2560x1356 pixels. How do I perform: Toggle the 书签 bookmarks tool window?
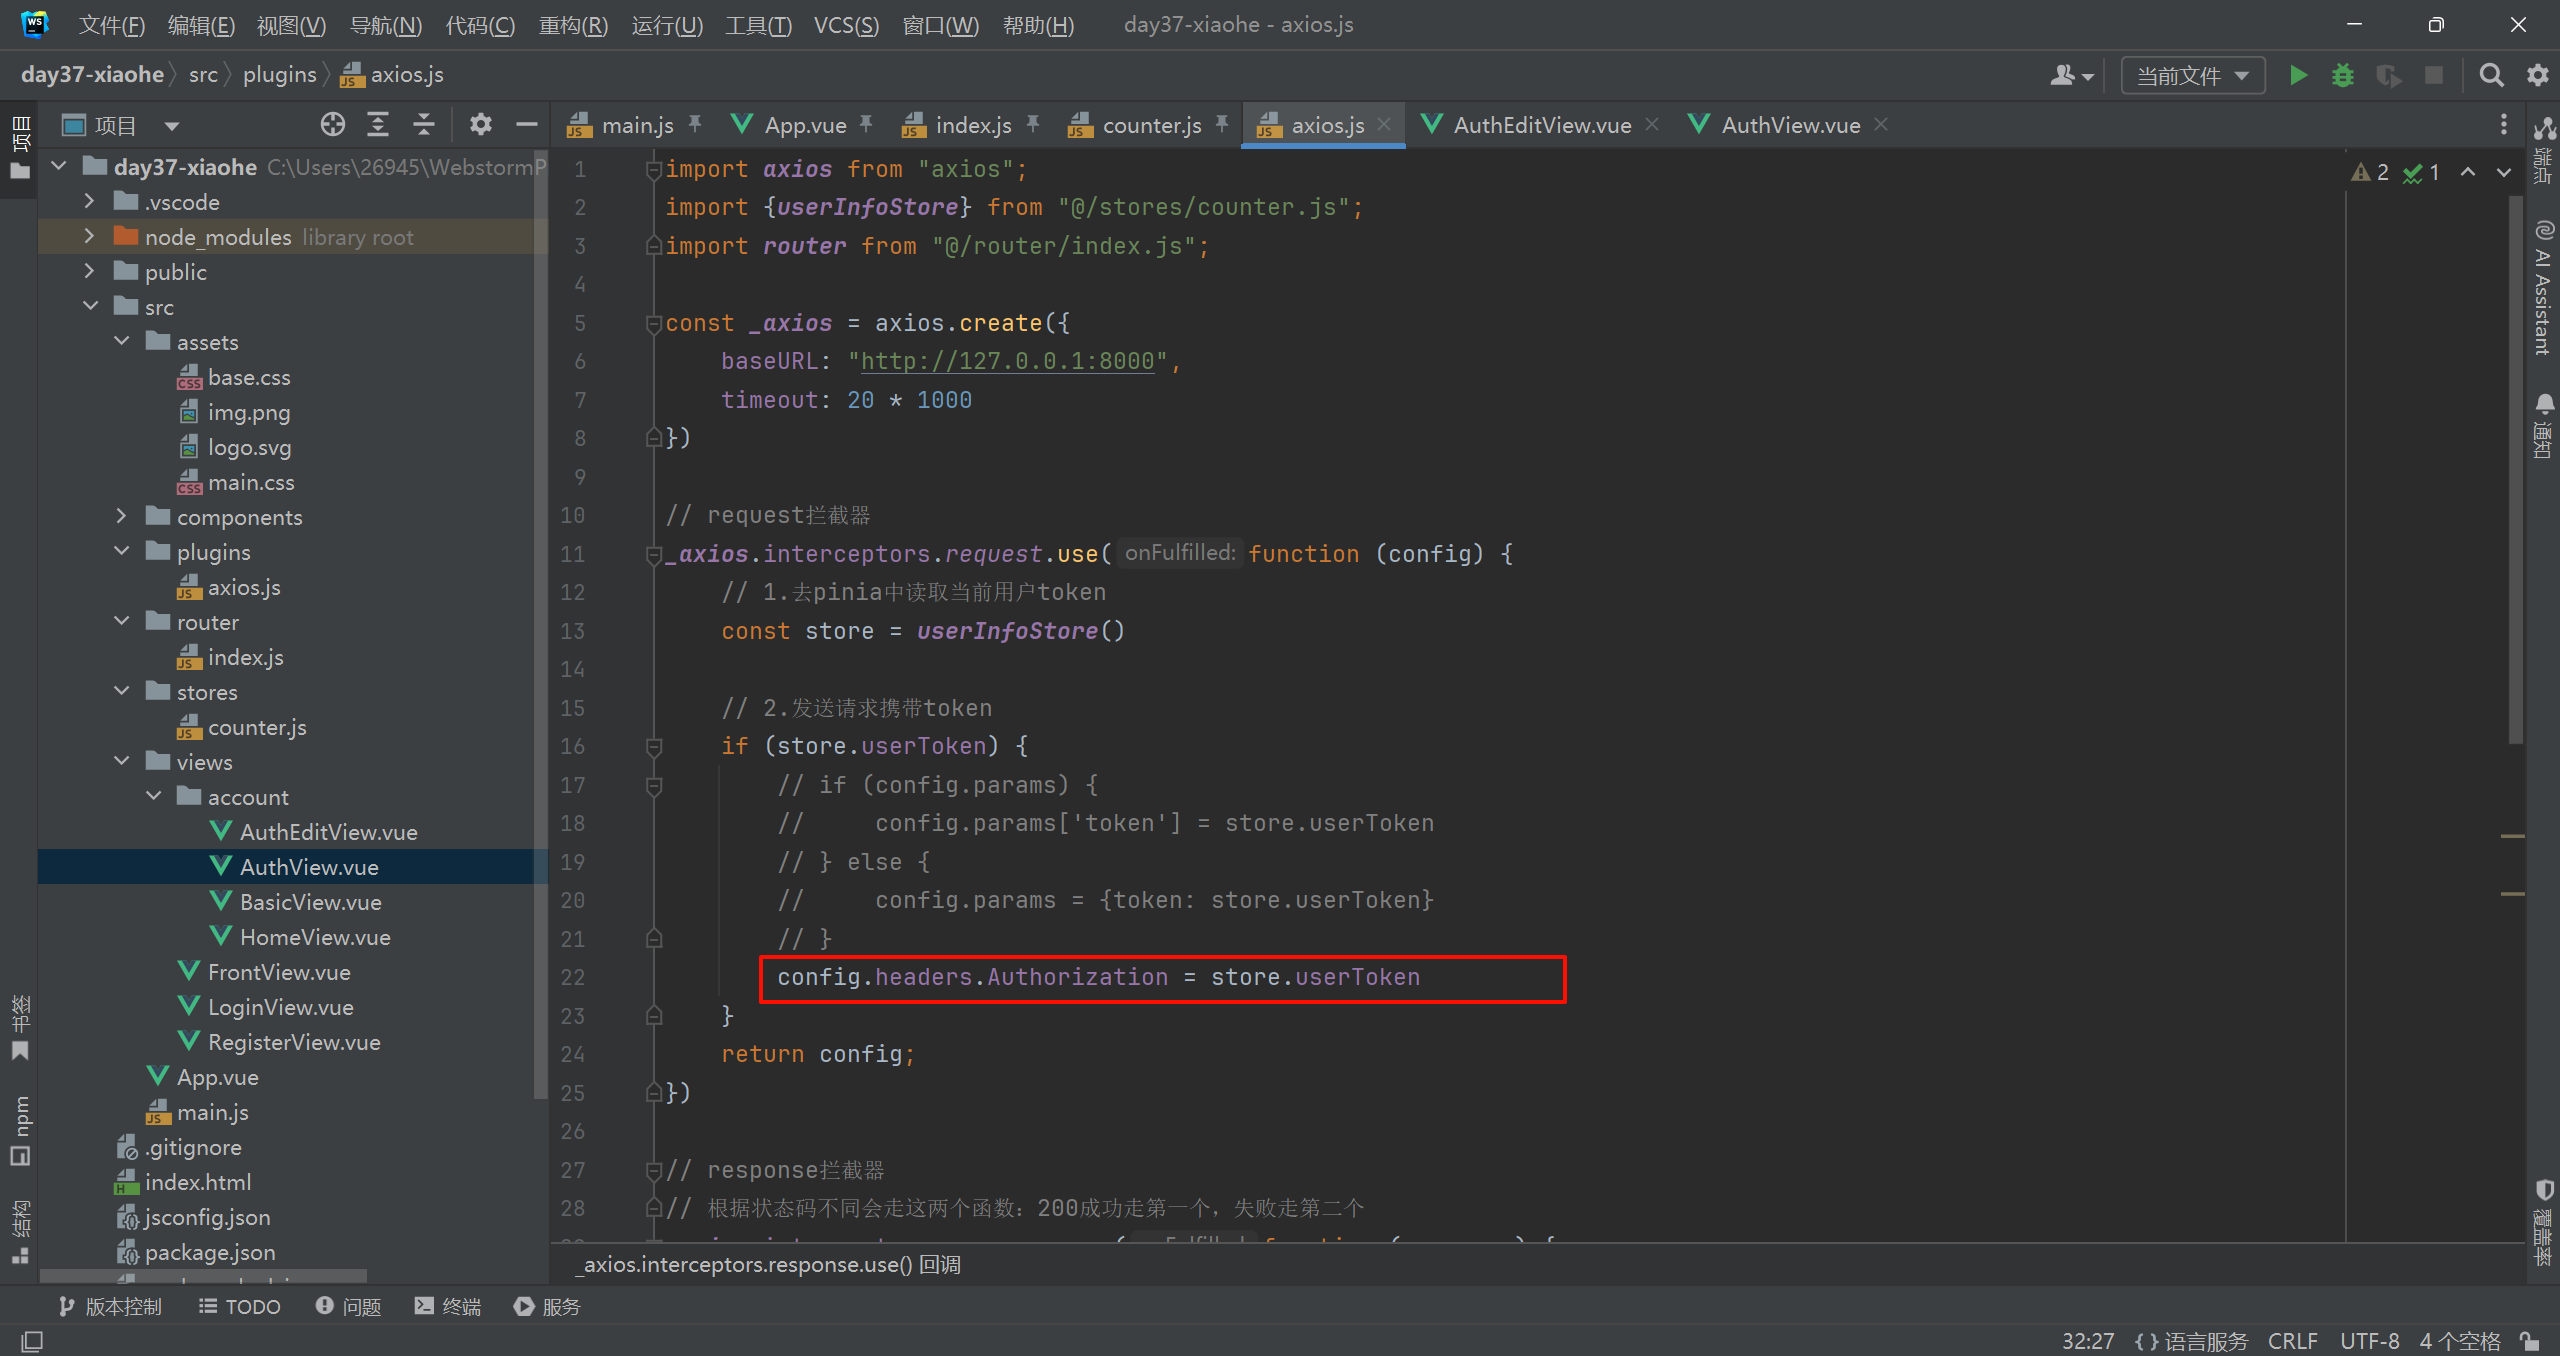(20, 1027)
